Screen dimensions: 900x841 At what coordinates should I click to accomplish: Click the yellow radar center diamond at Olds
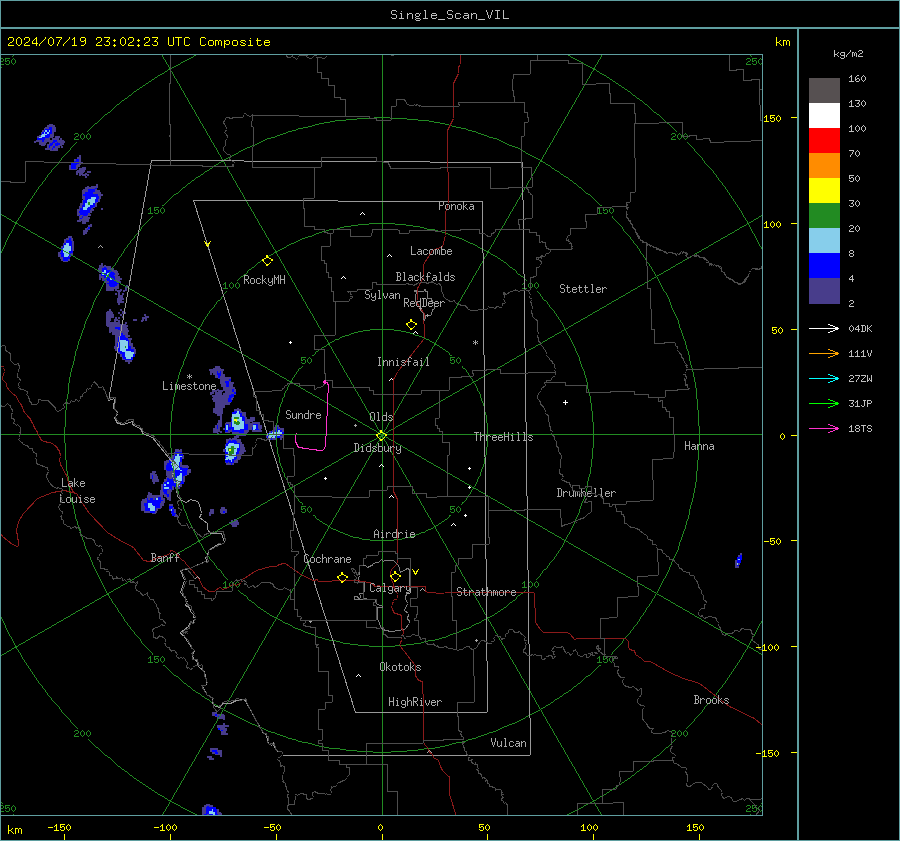click(382, 435)
